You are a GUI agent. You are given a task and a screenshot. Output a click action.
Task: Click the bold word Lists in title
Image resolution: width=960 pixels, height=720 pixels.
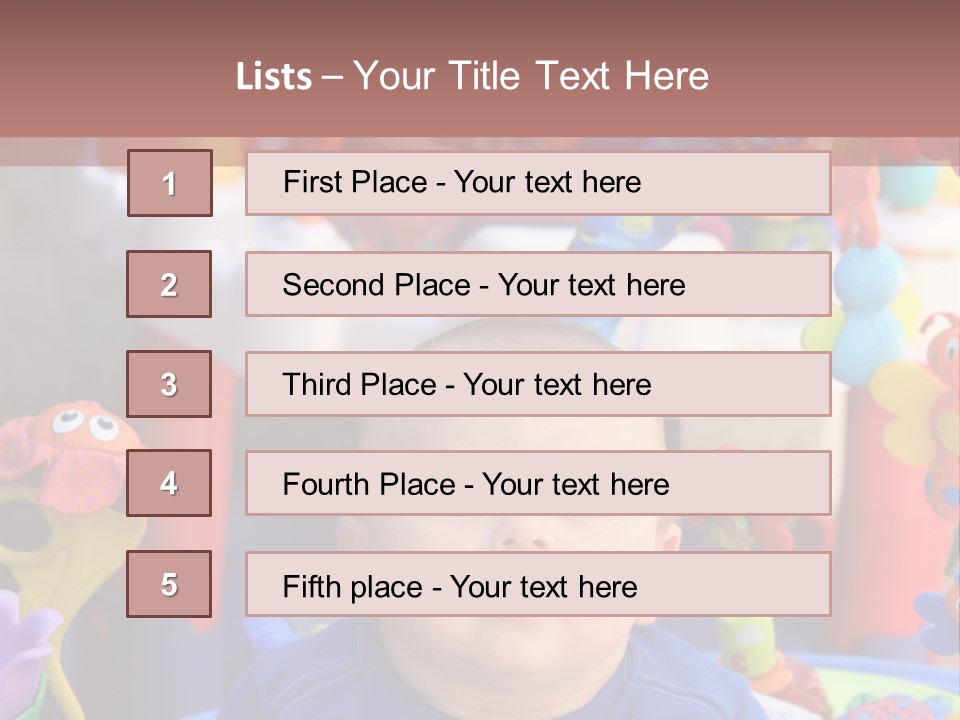(x=274, y=77)
